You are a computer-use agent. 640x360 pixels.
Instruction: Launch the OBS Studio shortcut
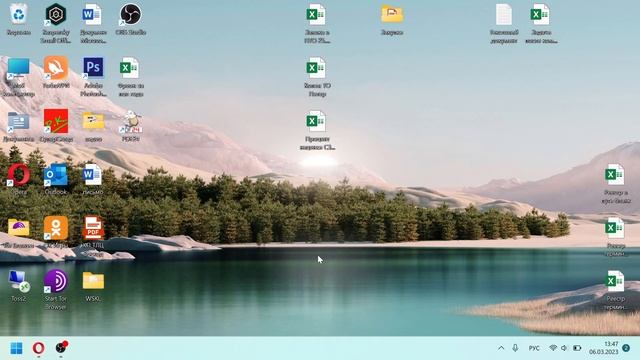(x=131, y=15)
